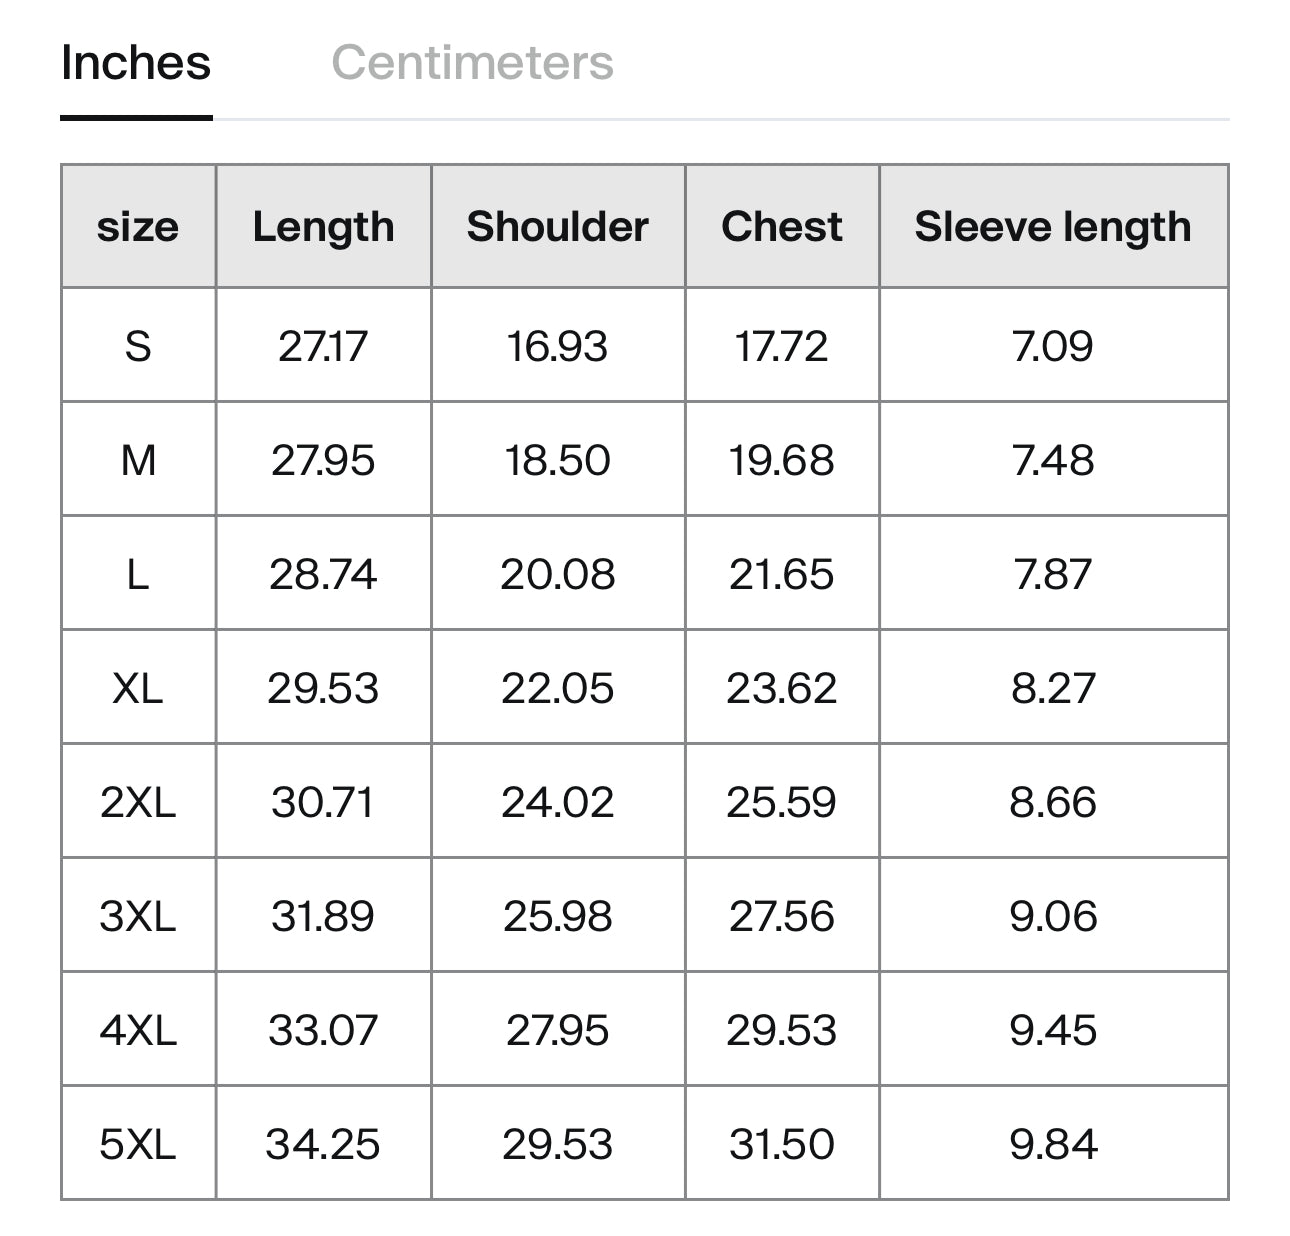Click the 4XL size row label

click(138, 1030)
